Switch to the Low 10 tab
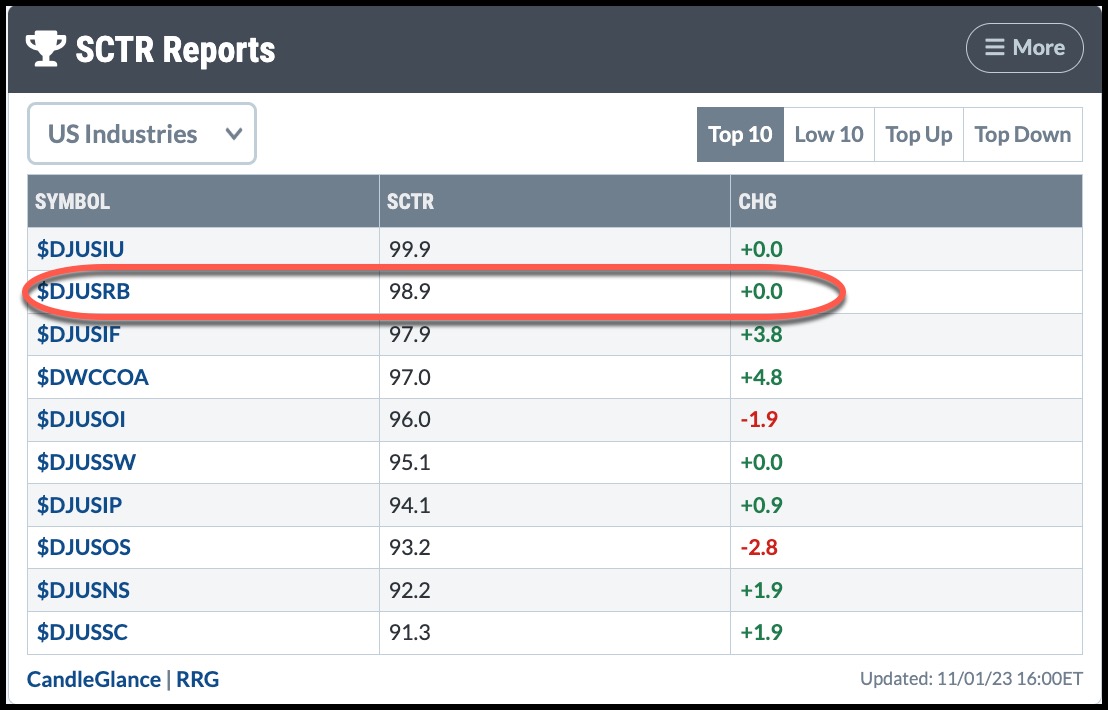 (x=828, y=134)
